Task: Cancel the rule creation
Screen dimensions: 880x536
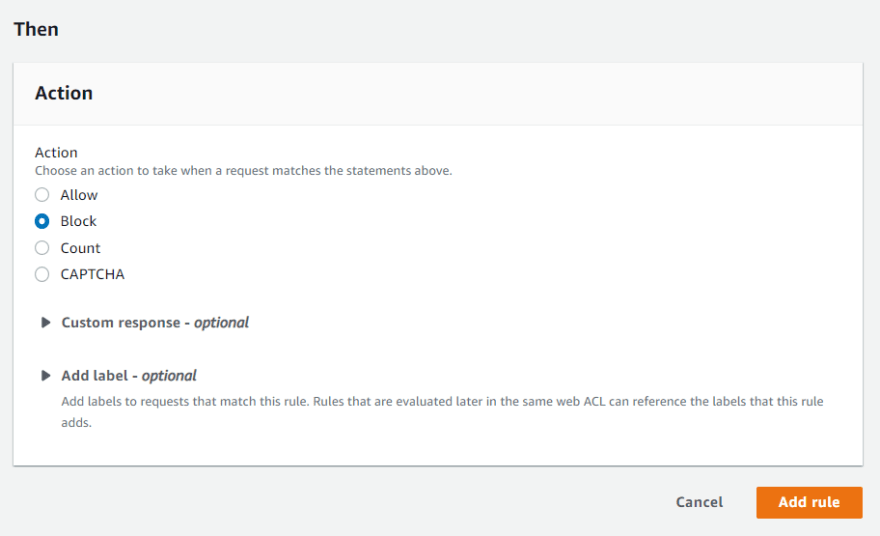Action: (699, 502)
